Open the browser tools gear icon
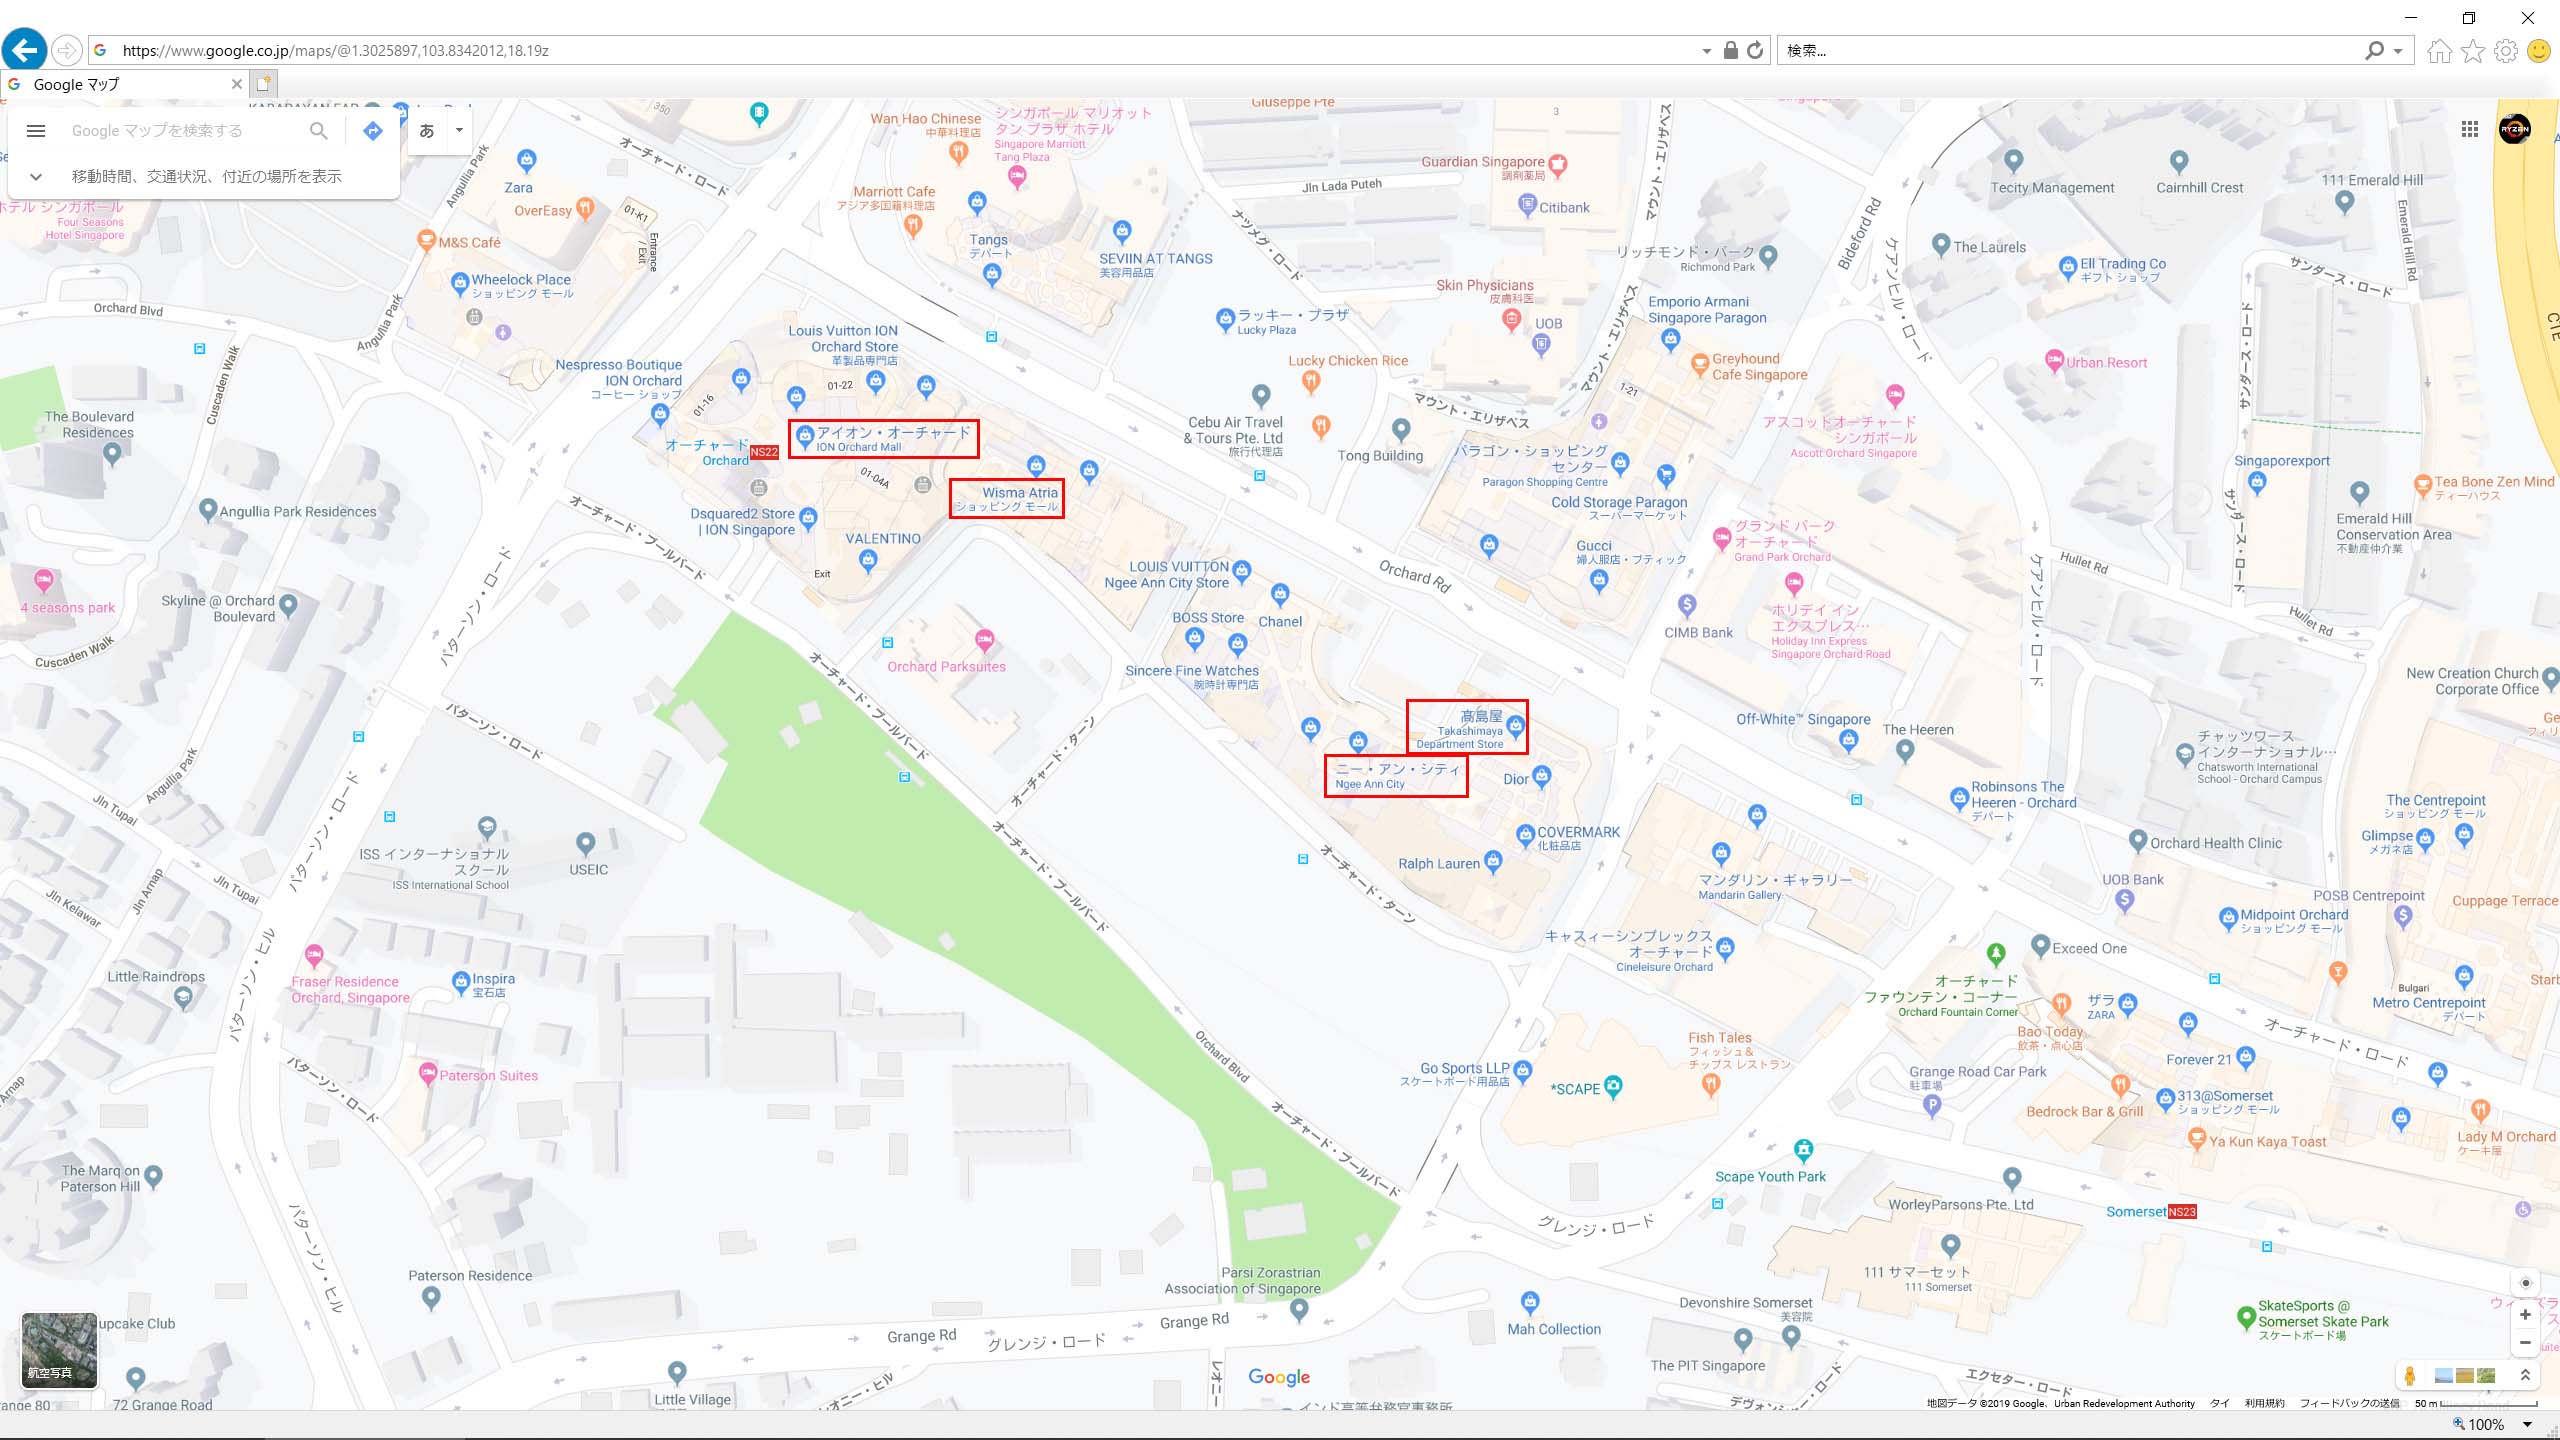2560x1440 pixels. pos(2506,50)
